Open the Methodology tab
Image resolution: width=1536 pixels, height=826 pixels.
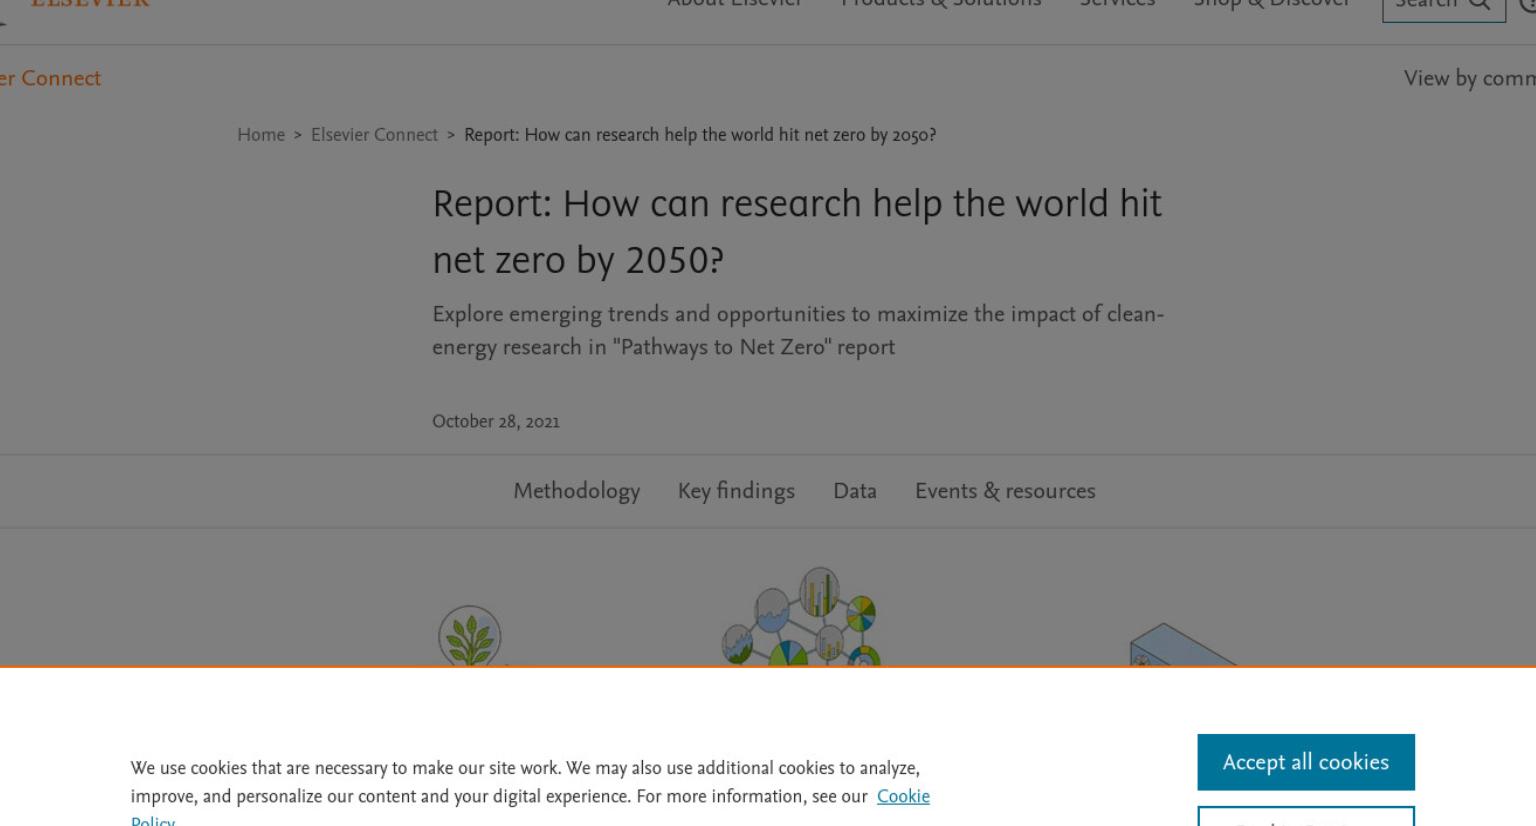click(x=576, y=491)
